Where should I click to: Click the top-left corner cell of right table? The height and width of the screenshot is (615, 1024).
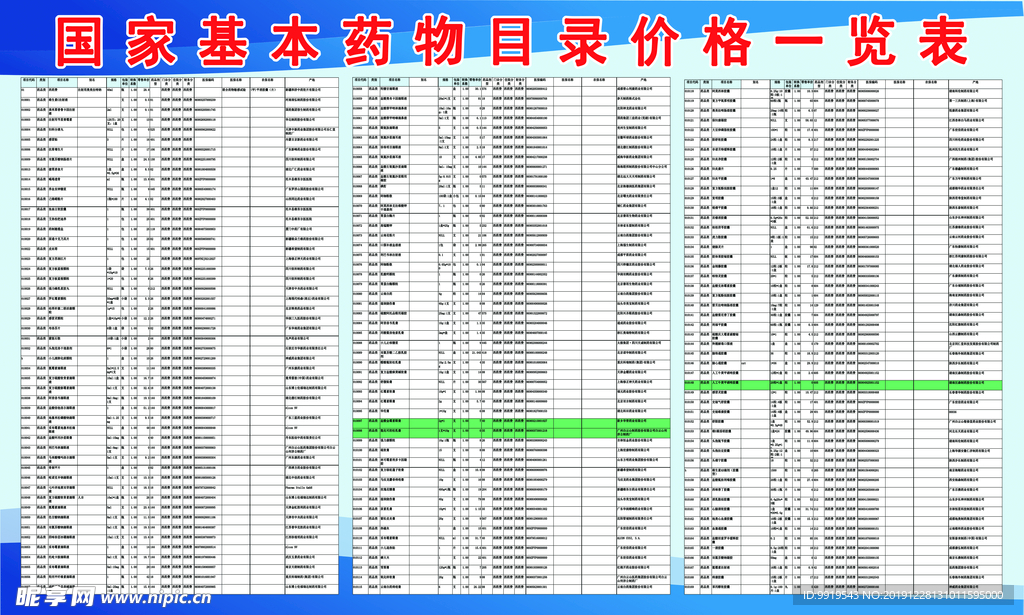click(x=692, y=81)
